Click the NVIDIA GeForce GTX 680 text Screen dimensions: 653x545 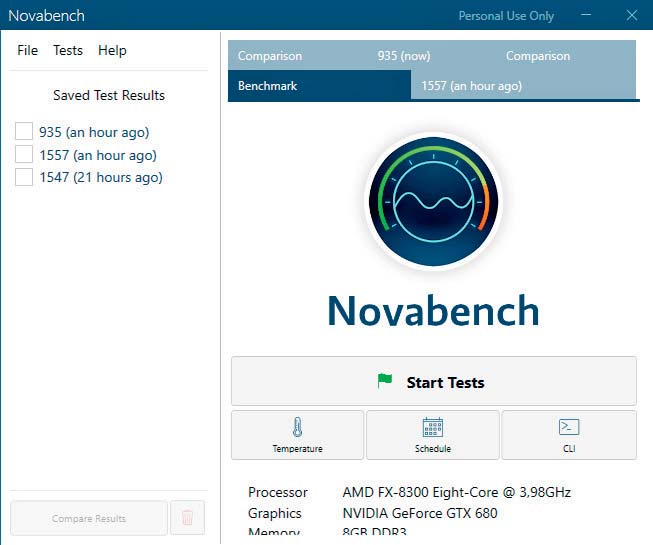[420, 513]
